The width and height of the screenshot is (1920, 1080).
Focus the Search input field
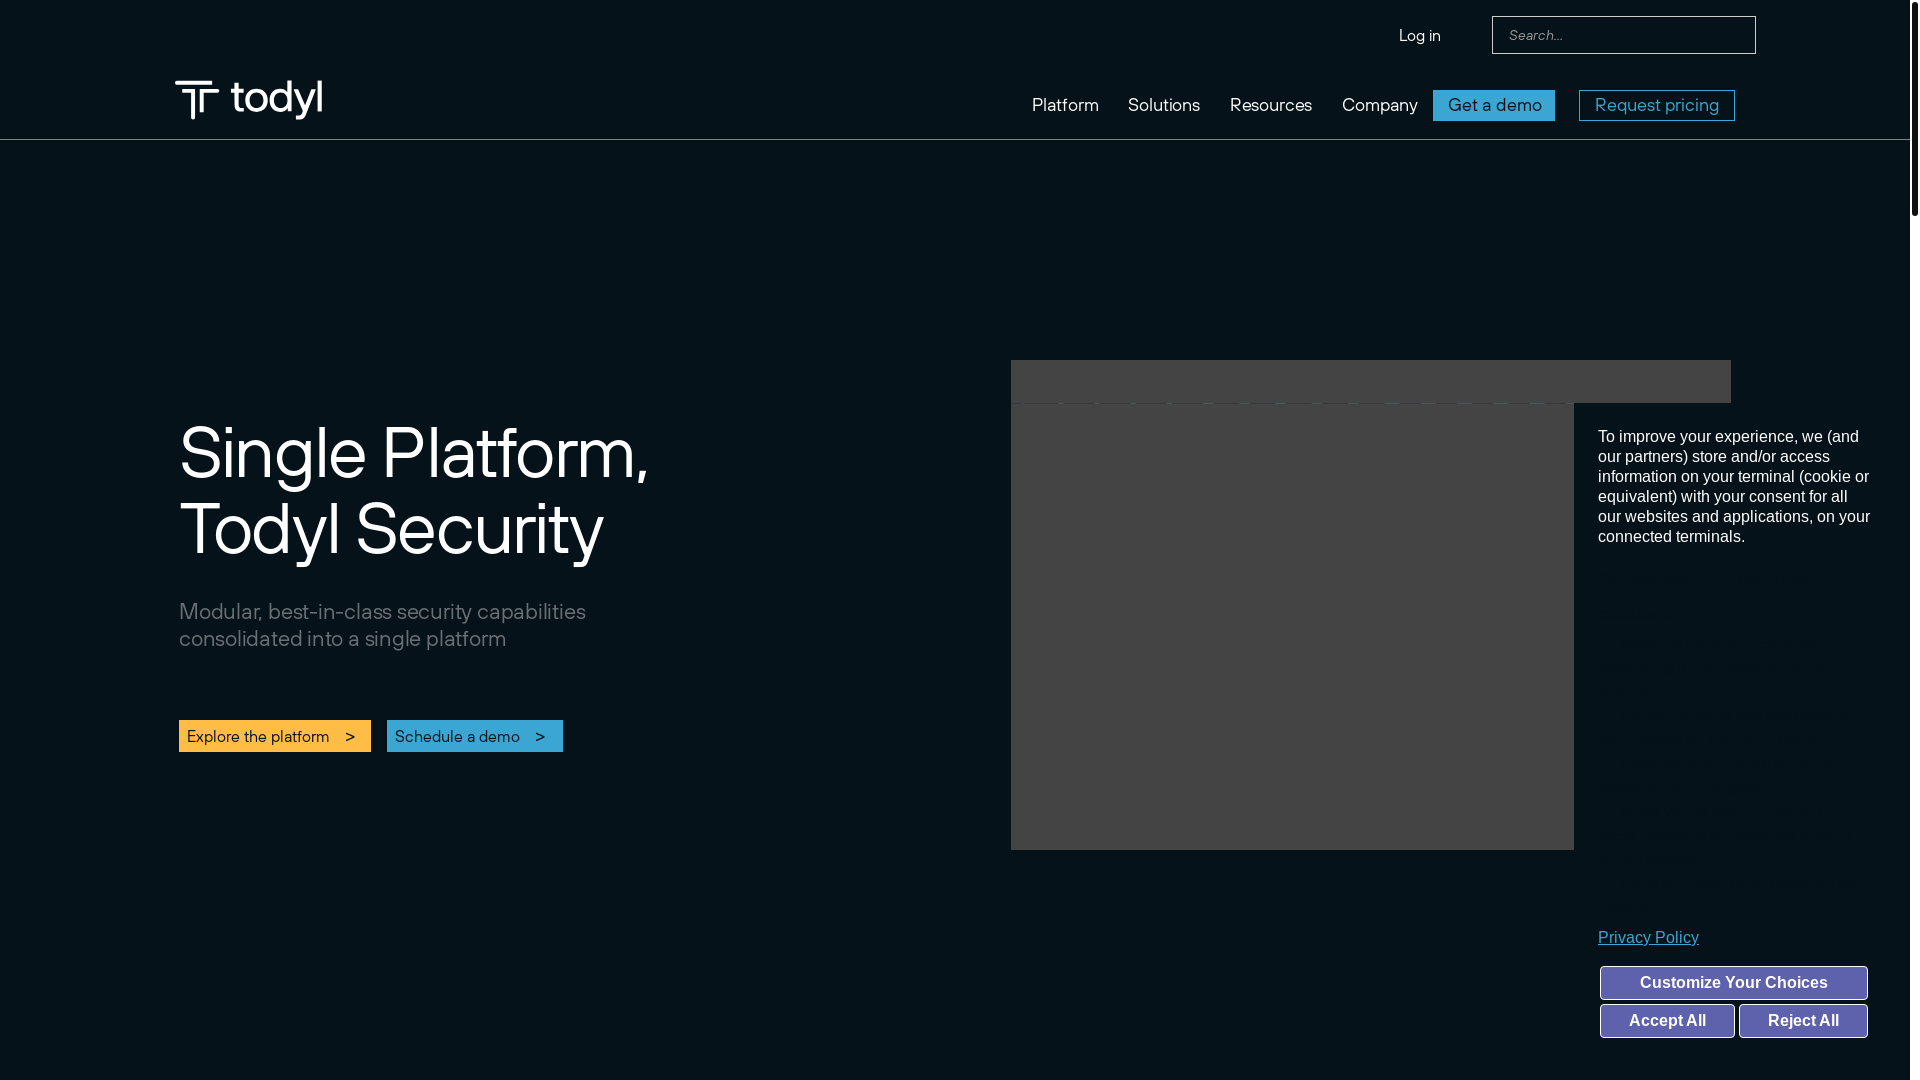click(1624, 35)
